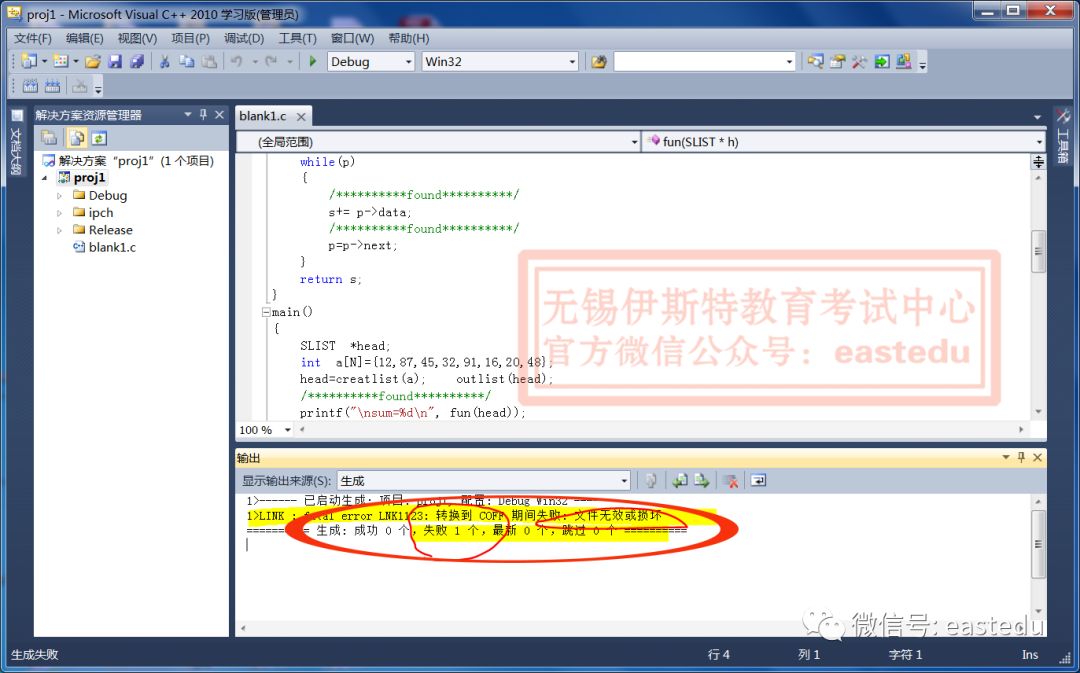Open the 文件(F) menu

click(33, 39)
